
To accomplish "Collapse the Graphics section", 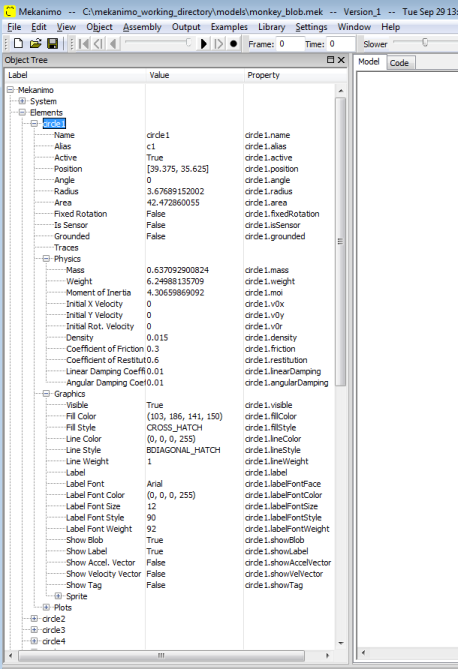I will coord(46,393).
